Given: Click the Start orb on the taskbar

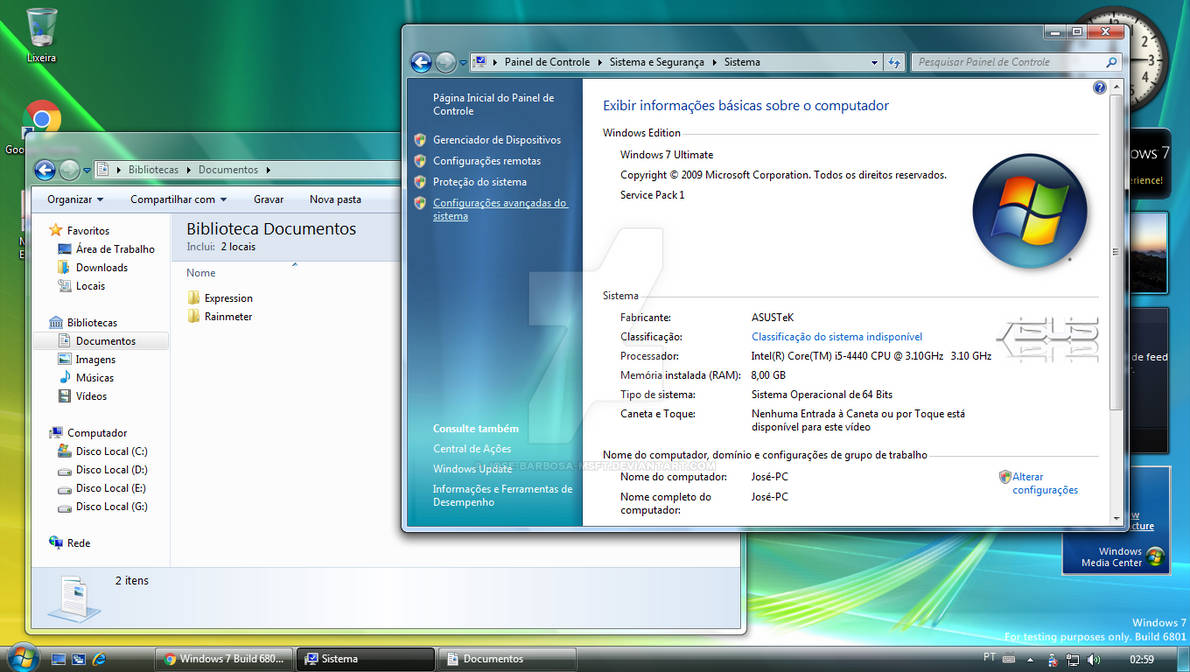Looking at the screenshot, I should 22,658.
